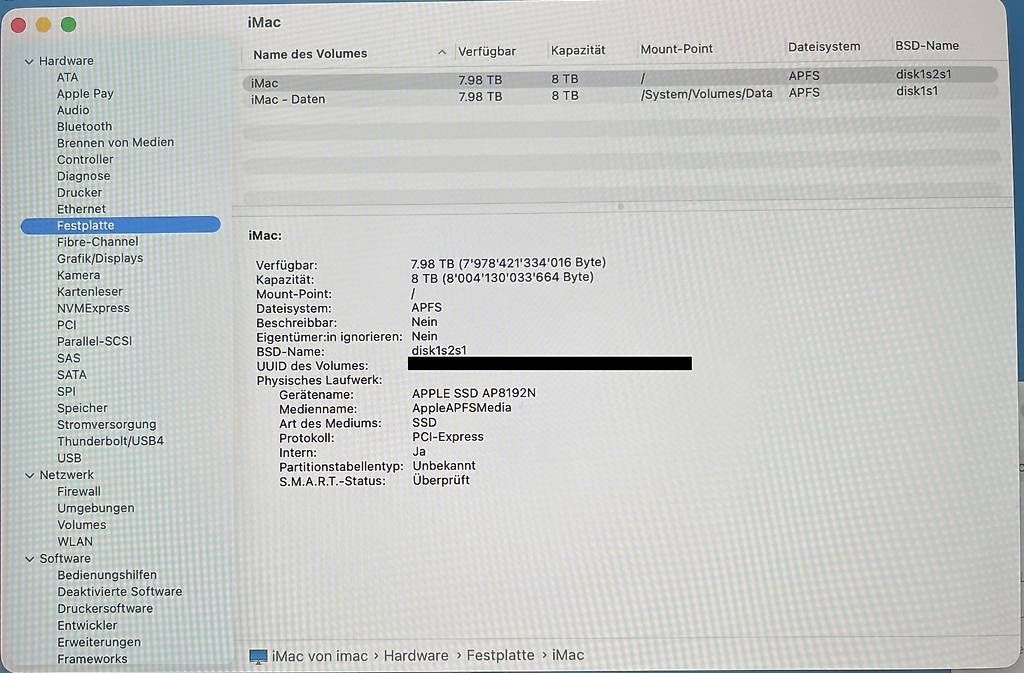
Task: Select Erweiterungen under Software
Action: point(99,642)
